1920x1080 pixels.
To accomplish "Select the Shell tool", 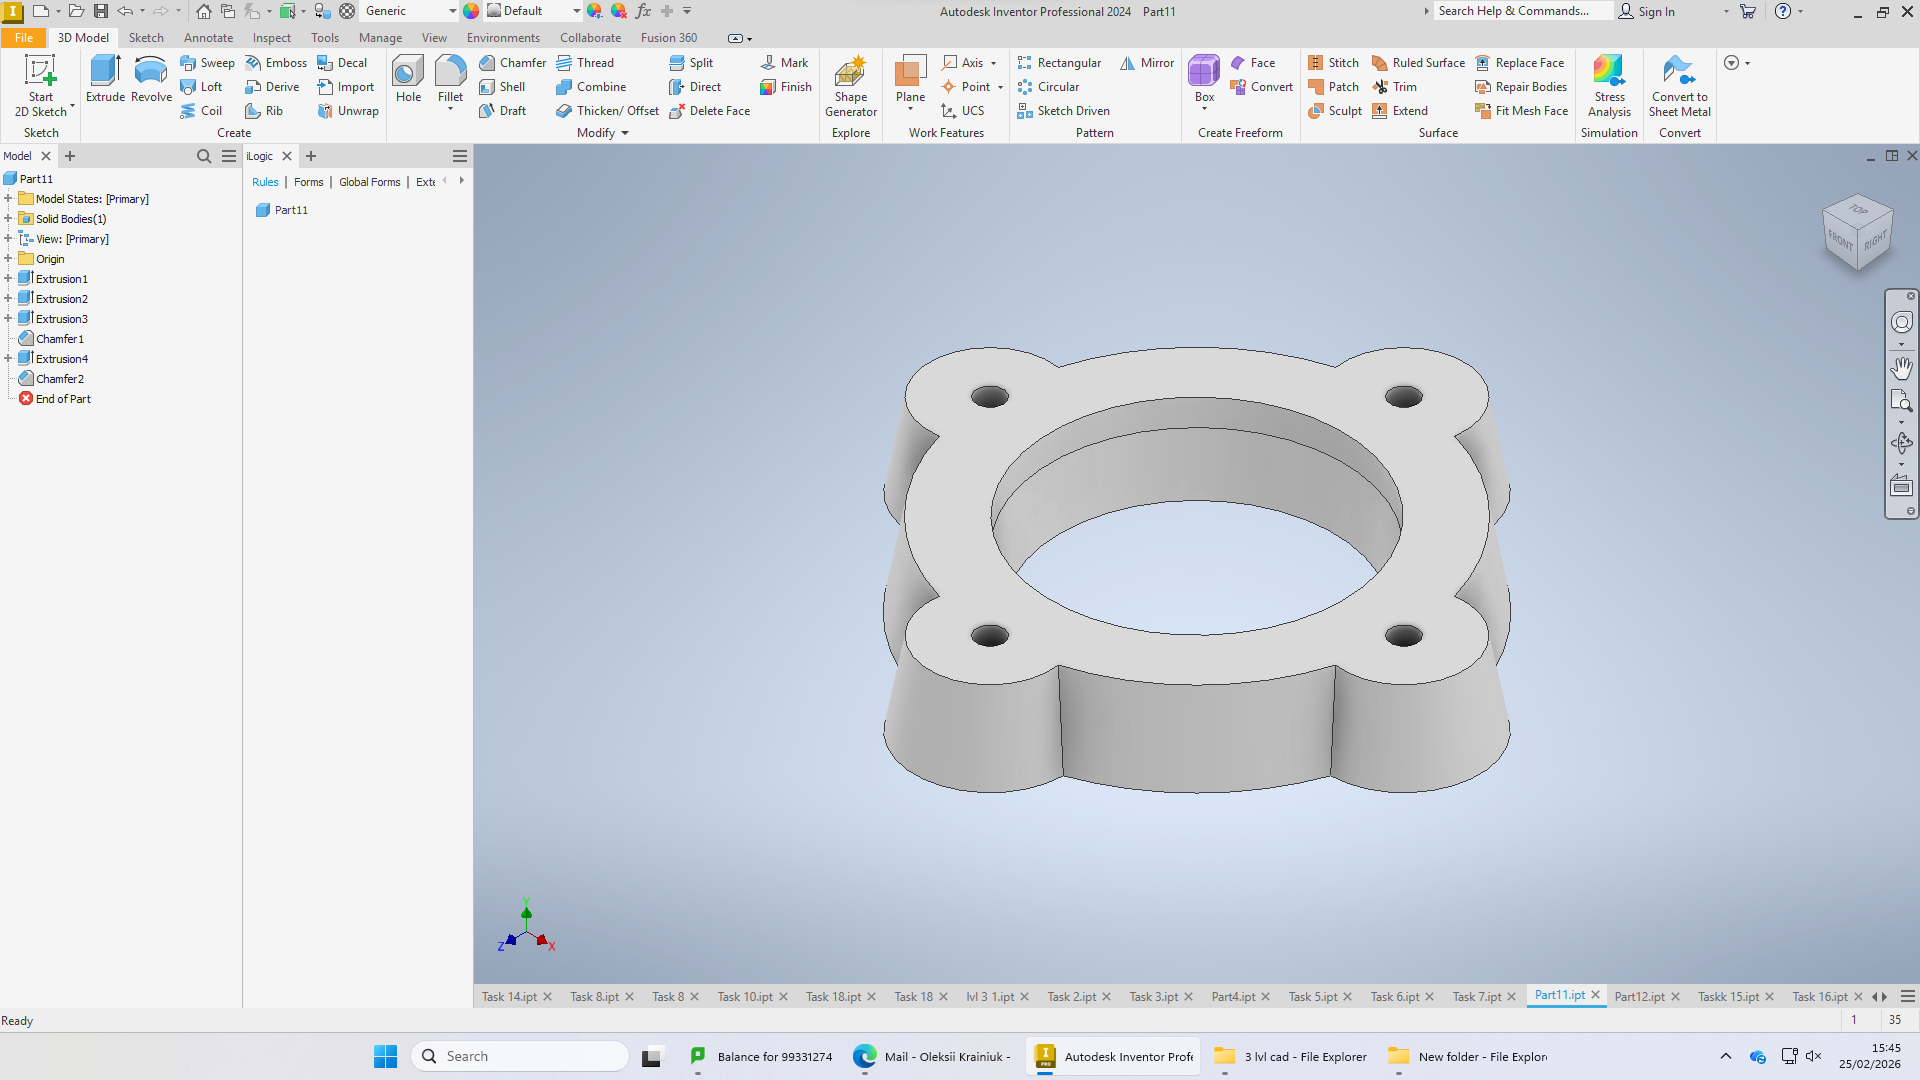I will click(502, 86).
